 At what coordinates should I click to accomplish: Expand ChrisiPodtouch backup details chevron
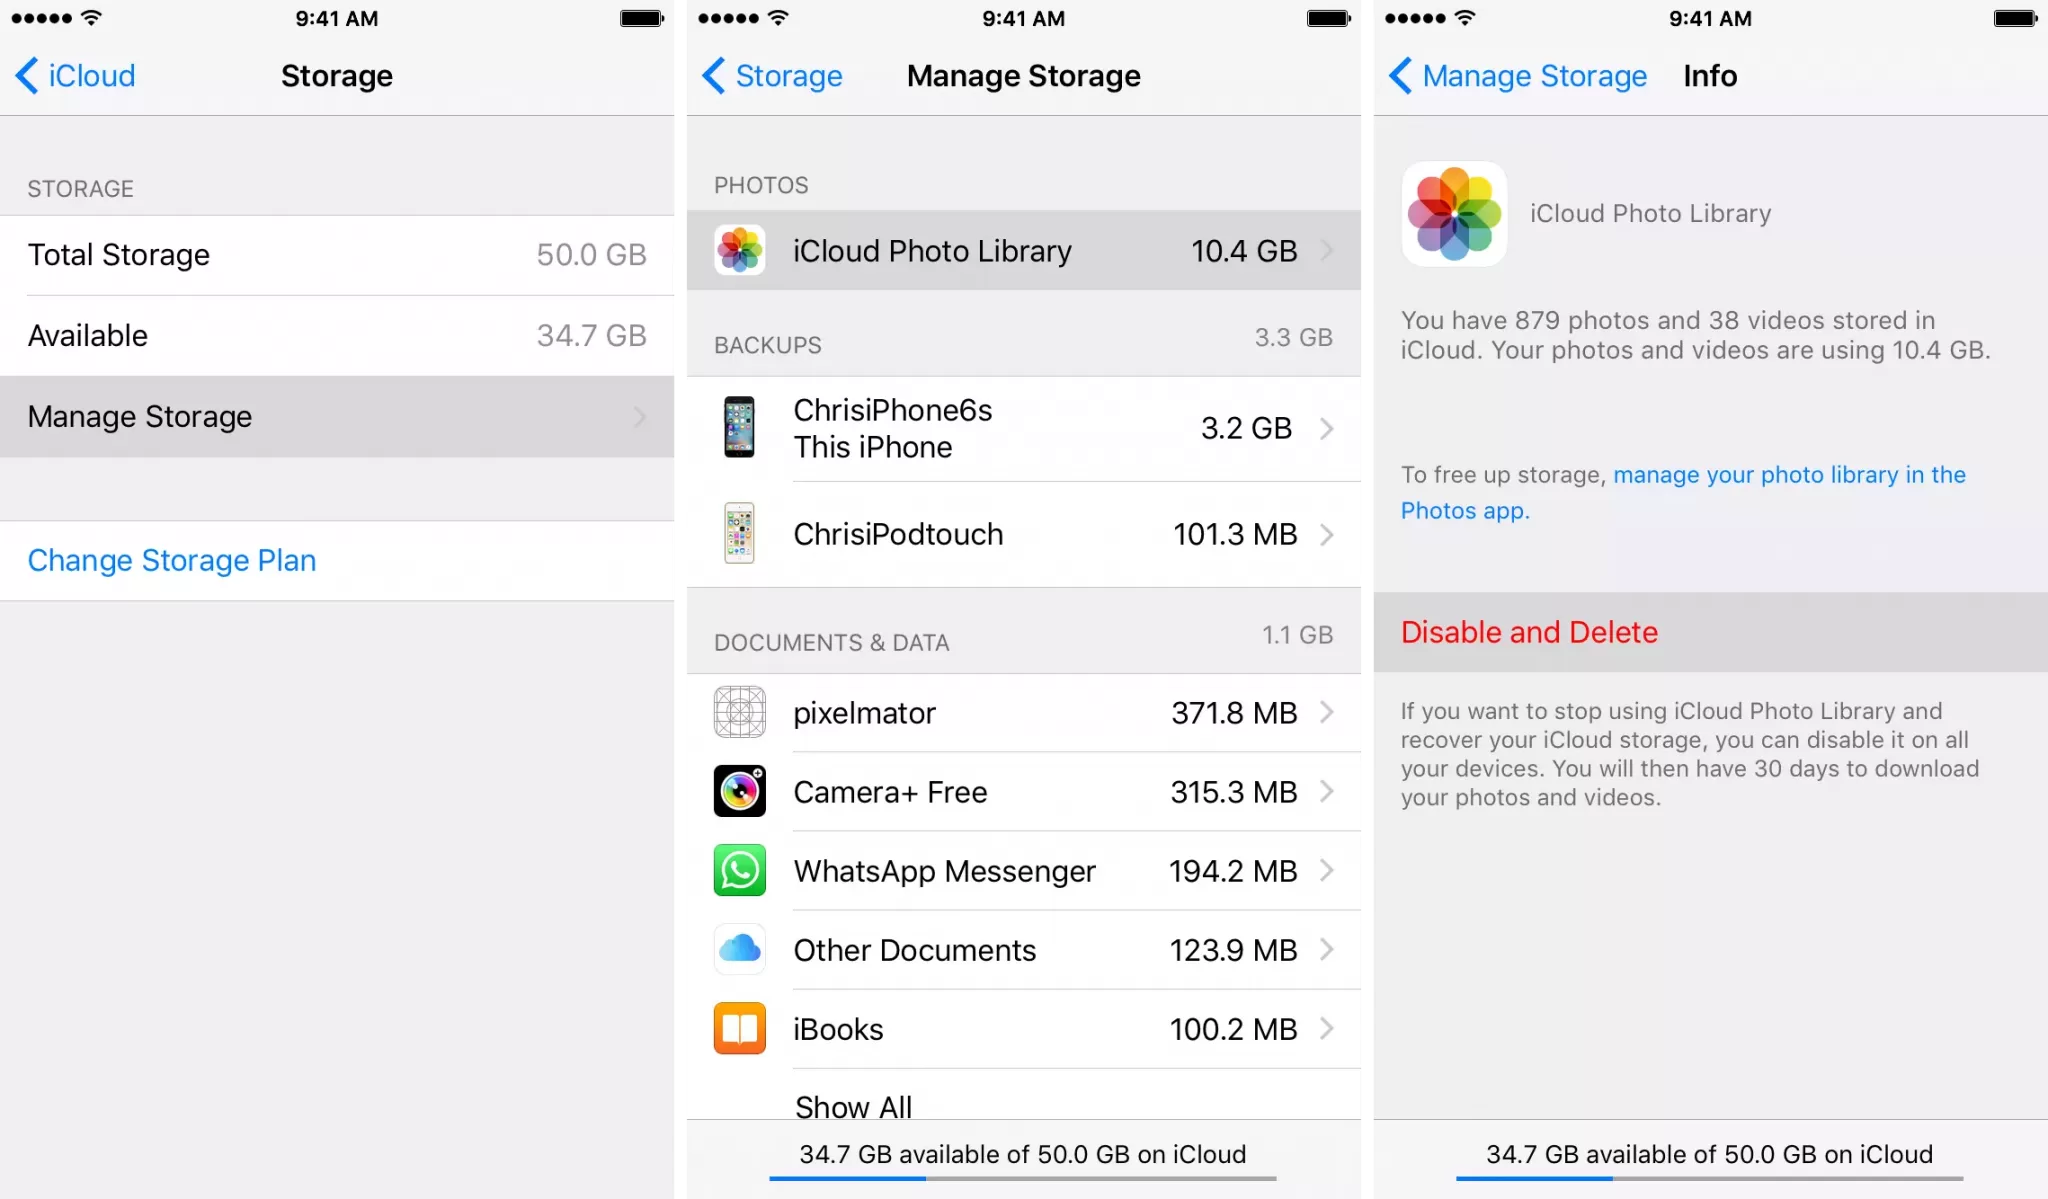coord(1329,532)
